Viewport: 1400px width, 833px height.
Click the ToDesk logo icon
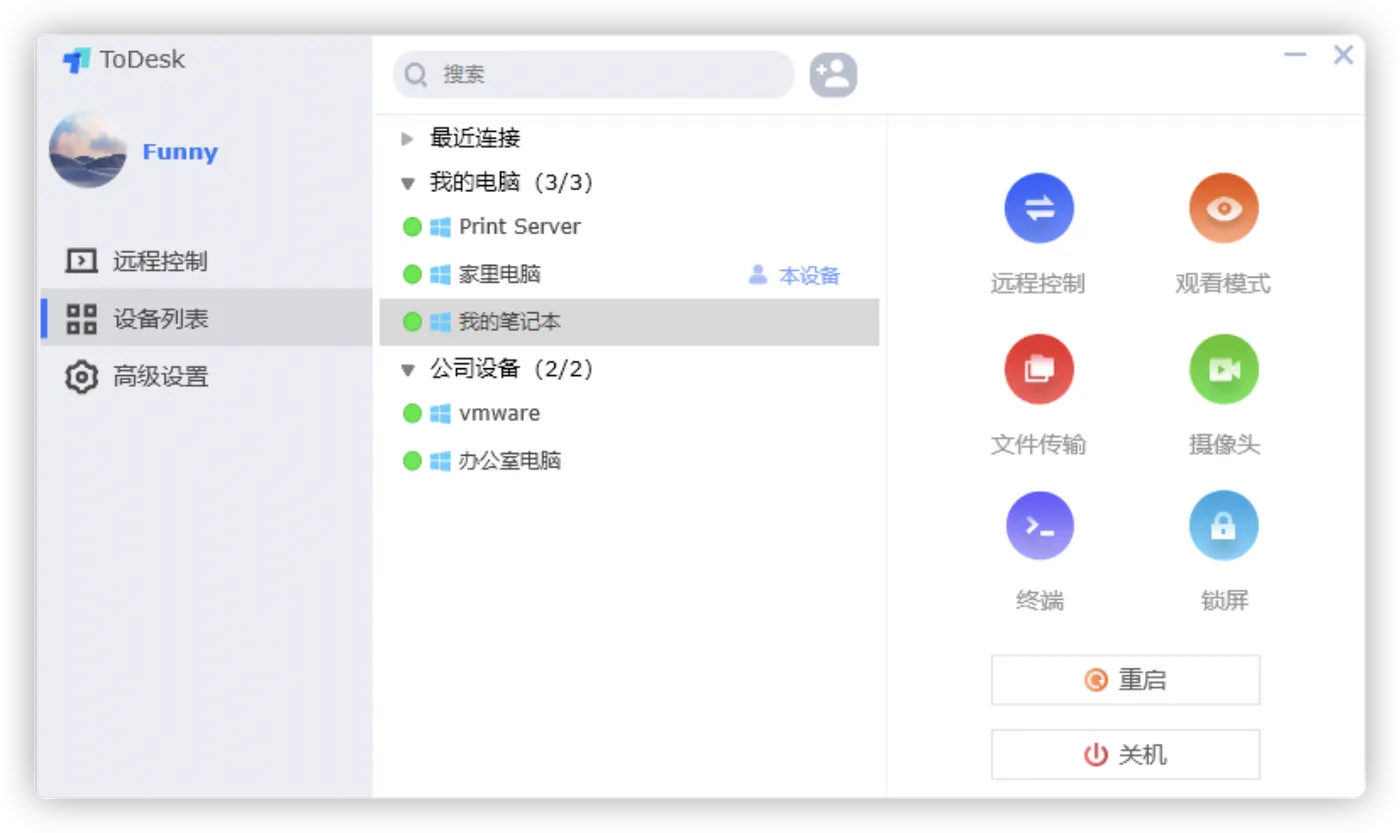tap(76, 60)
